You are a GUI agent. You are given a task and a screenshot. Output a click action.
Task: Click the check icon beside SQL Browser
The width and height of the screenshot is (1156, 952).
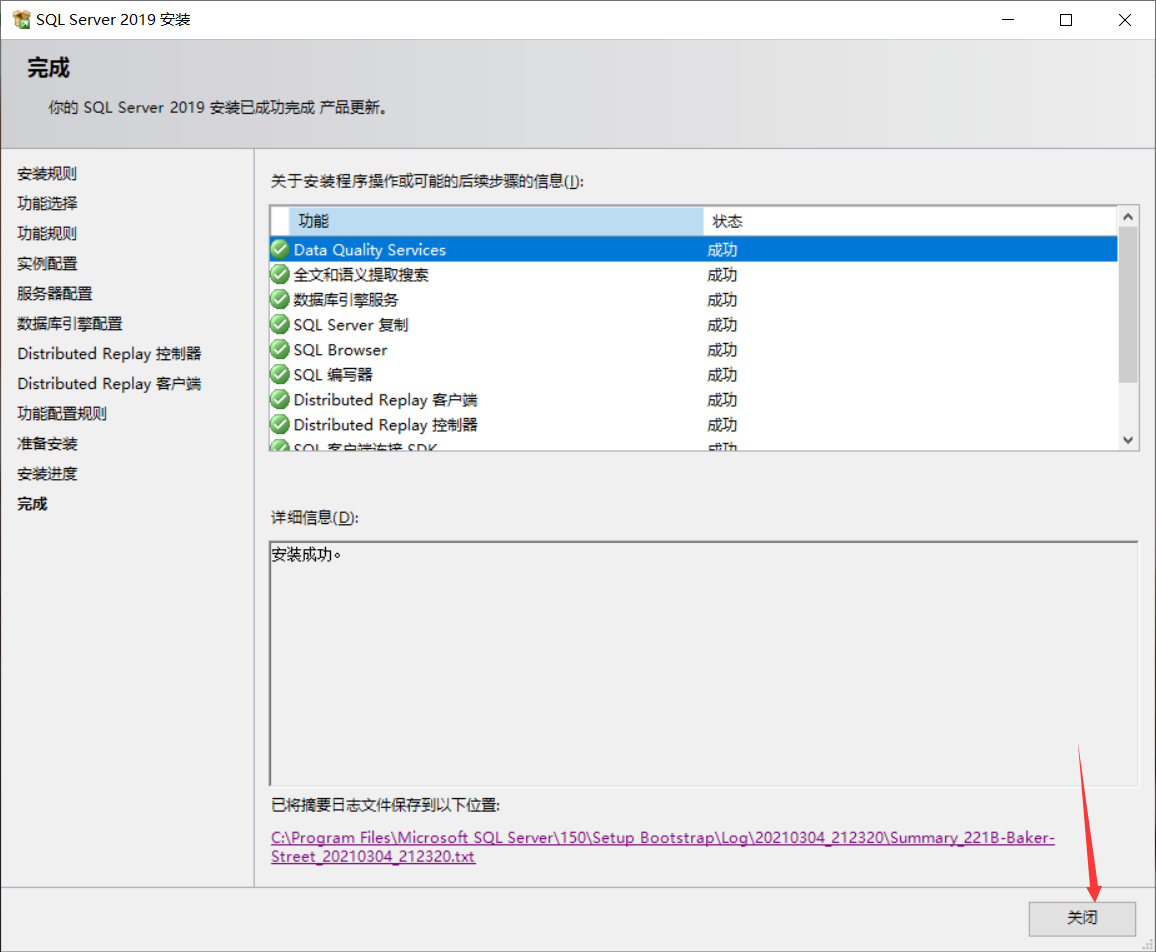coord(279,350)
